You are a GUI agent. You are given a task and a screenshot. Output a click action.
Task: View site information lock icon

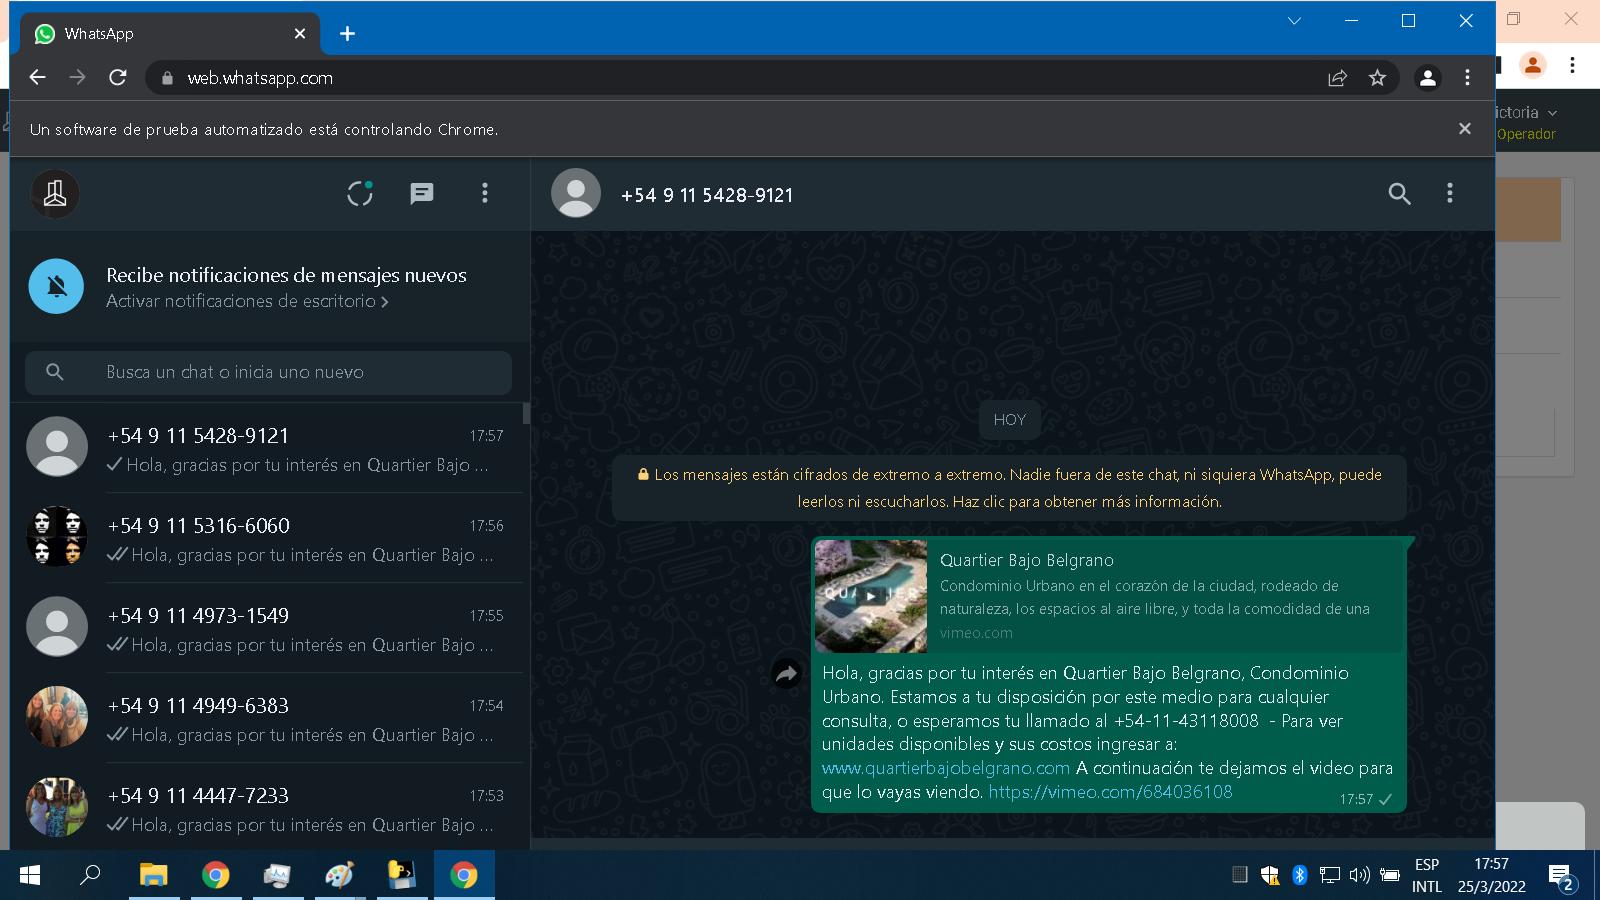(x=167, y=78)
